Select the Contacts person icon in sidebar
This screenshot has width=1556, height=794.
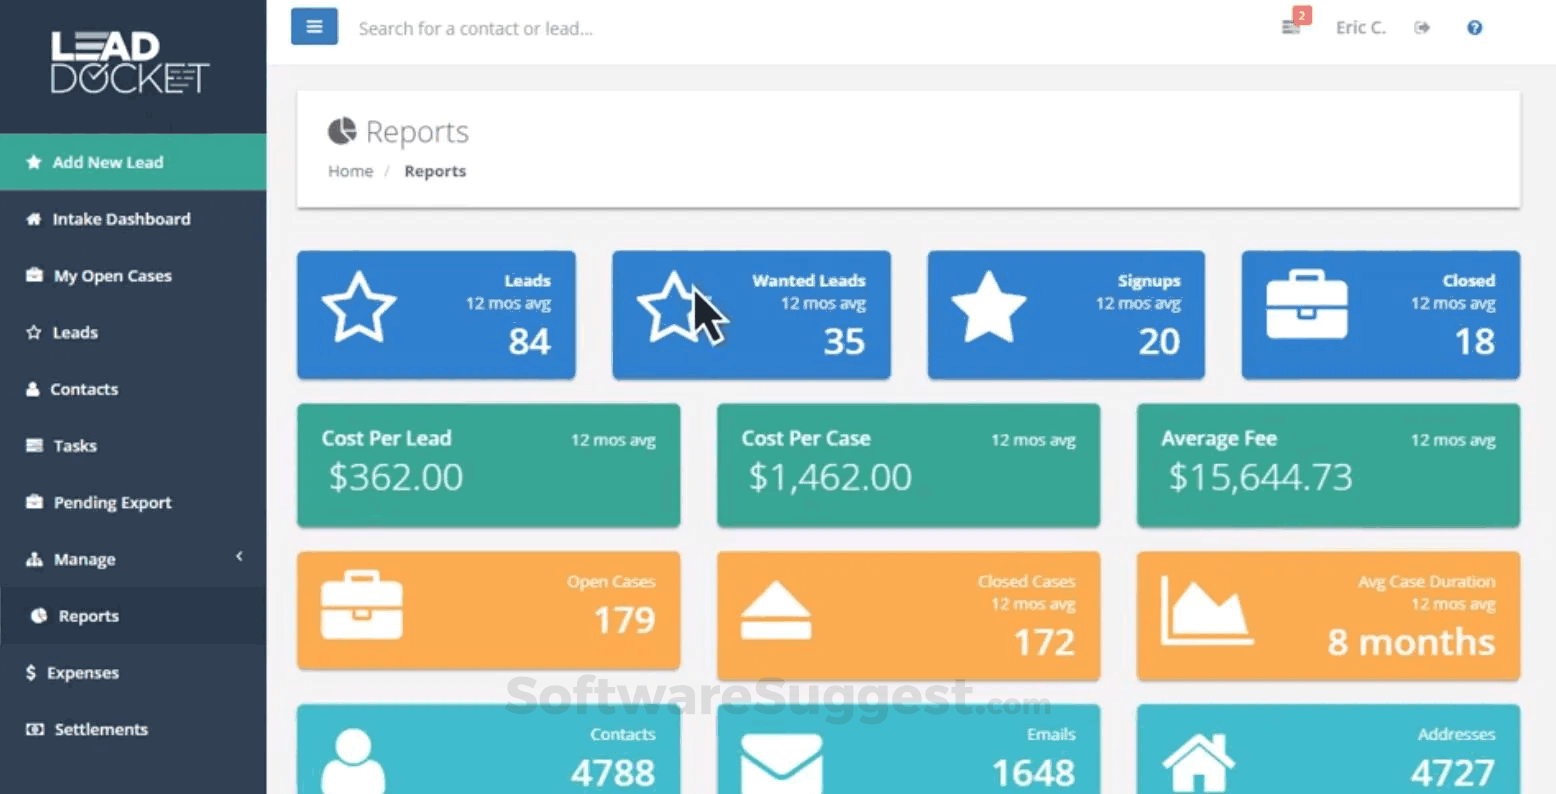coord(33,389)
